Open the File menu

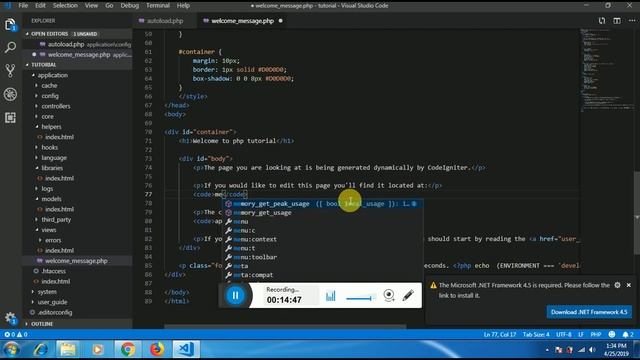[23, 5]
